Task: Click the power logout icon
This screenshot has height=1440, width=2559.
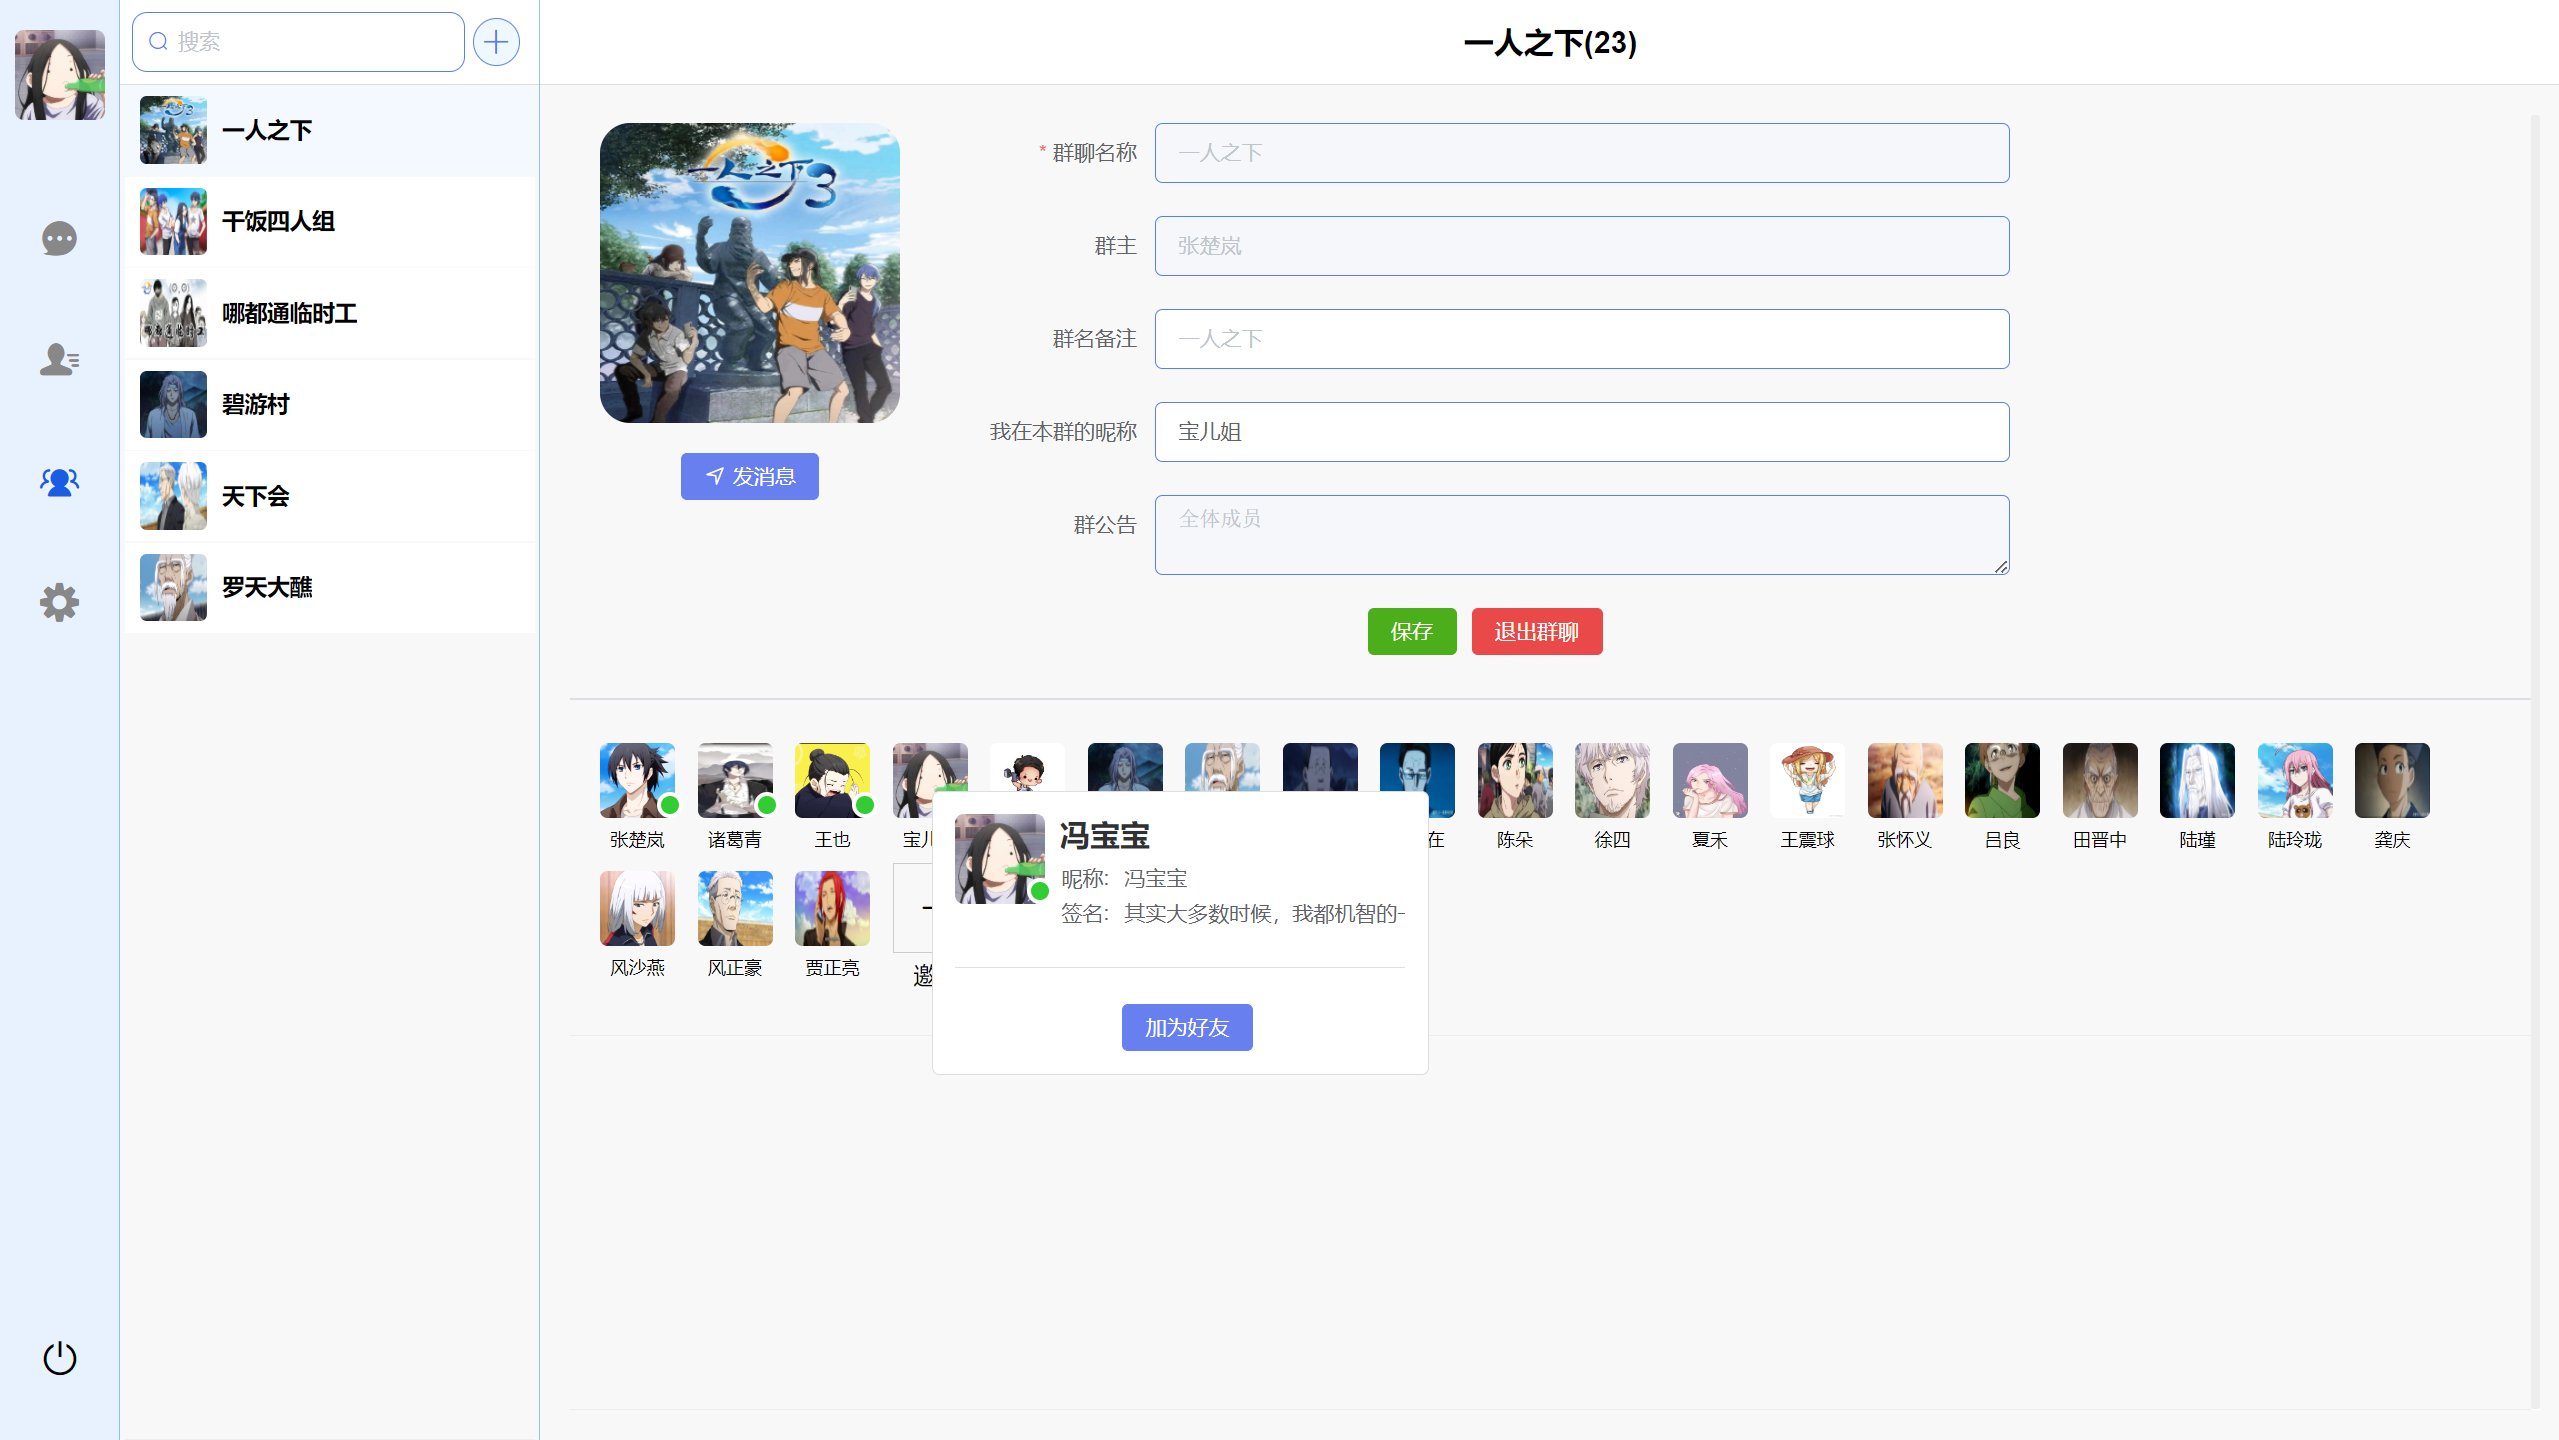Action: click(x=59, y=1358)
